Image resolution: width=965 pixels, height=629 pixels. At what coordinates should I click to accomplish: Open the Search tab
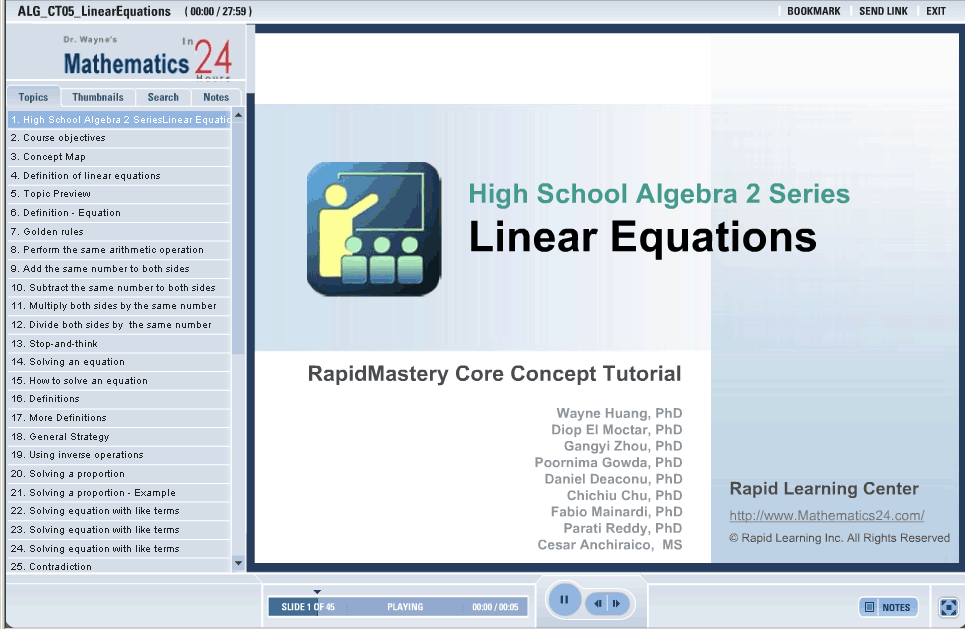tap(163, 97)
